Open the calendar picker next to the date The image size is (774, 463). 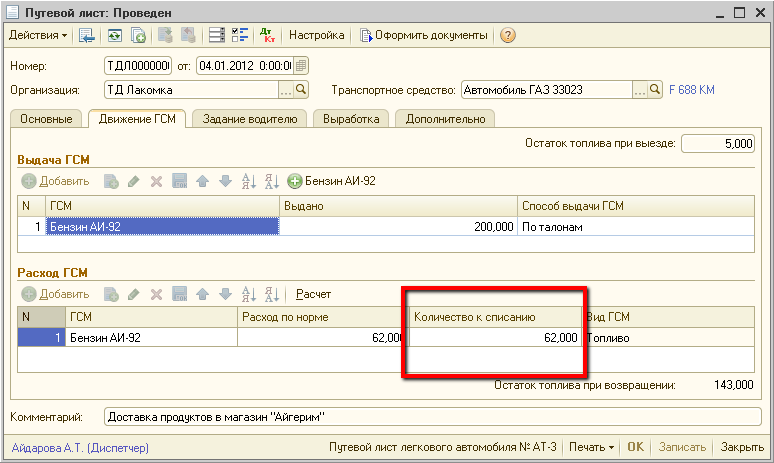pyautogui.click(x=301, y=66)
